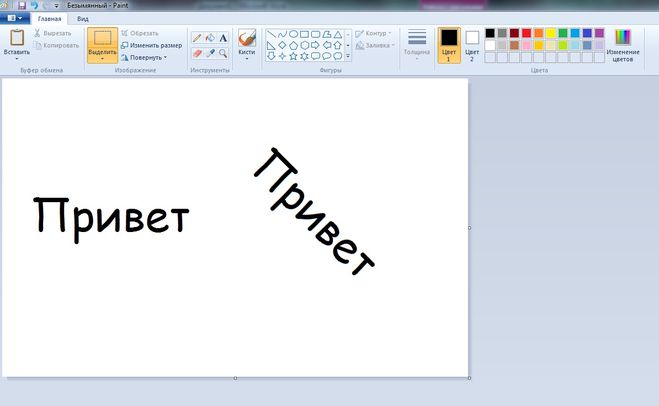Screen dimensions: 659x406
Task: Click the canvas bottom-right resize handle
Action: [x=469, y=378]
